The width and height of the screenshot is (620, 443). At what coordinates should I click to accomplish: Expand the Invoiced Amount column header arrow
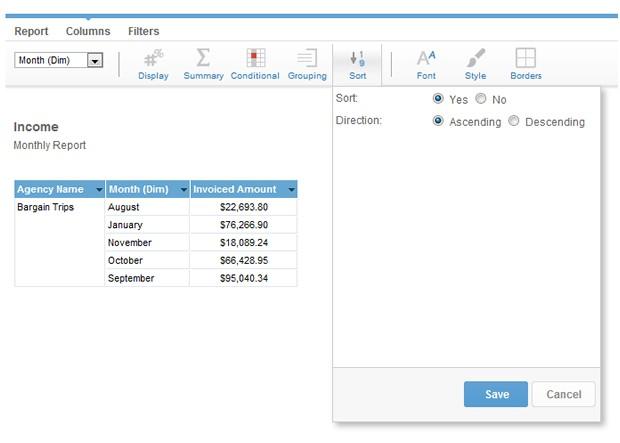[291, 190]
